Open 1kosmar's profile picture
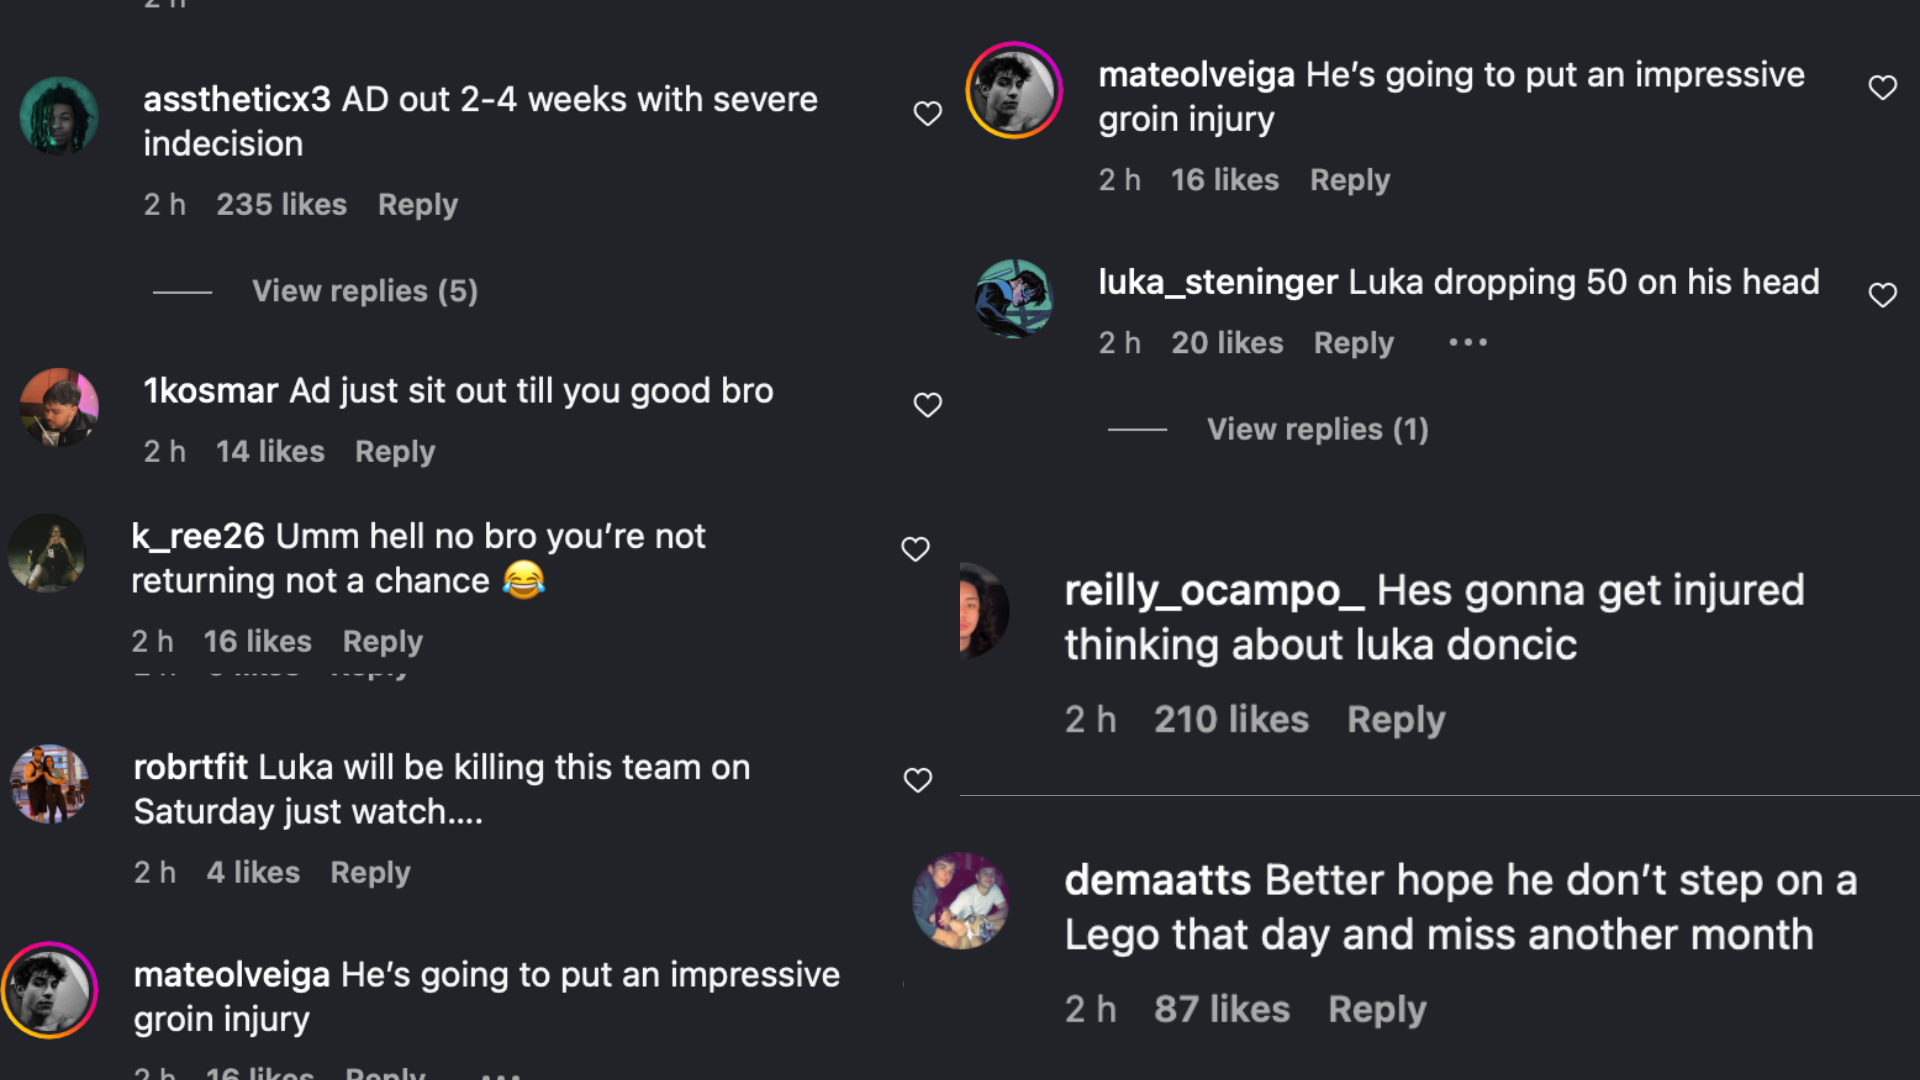The height and width of the screenshot is (1080, 1920). tap(59, 407)
